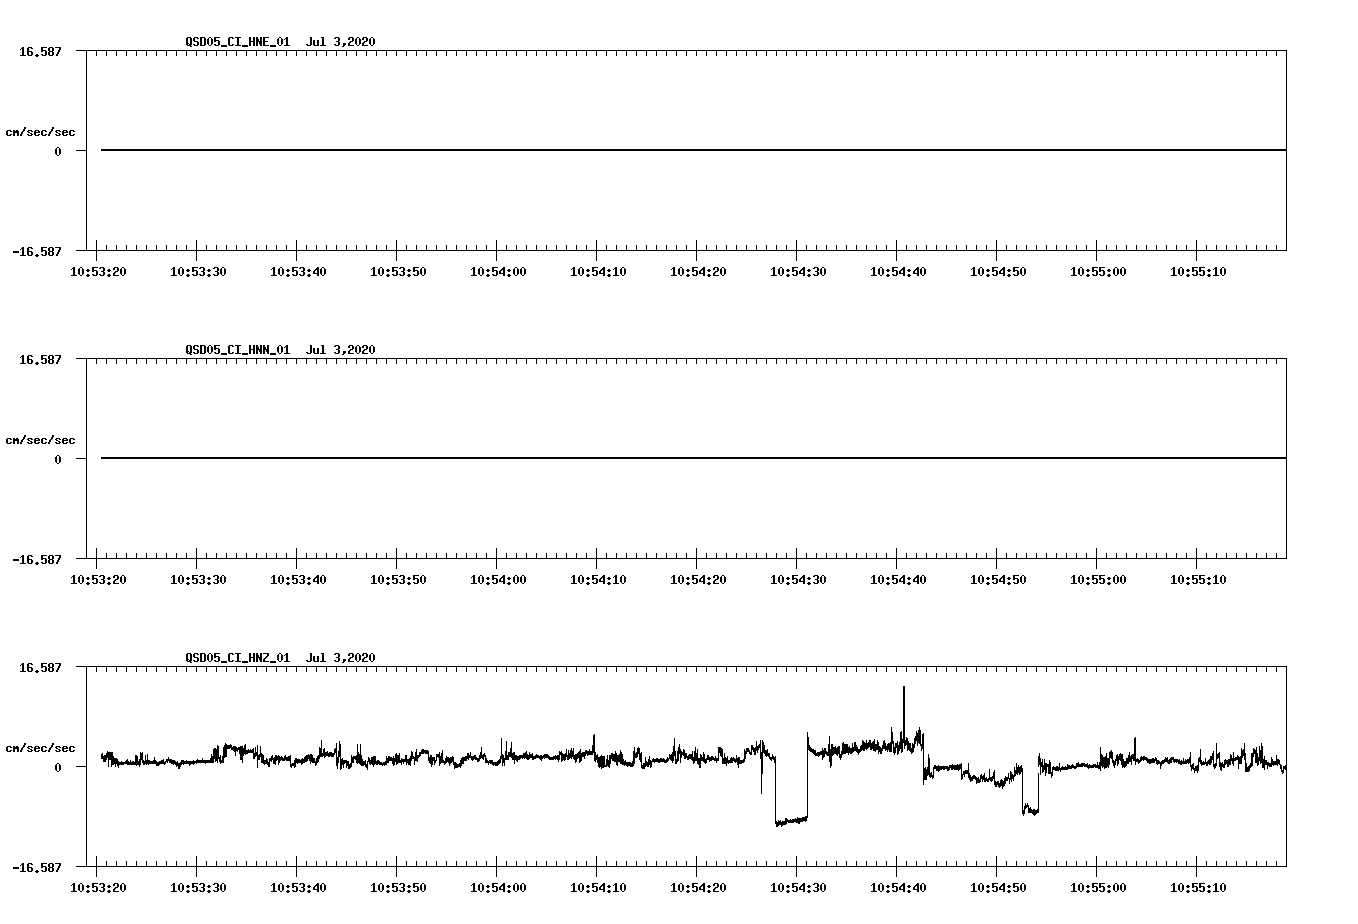Click the 10:53:50 time label under HNZ chart
The height and width of the screenshot is (924, 1358).
398,887
